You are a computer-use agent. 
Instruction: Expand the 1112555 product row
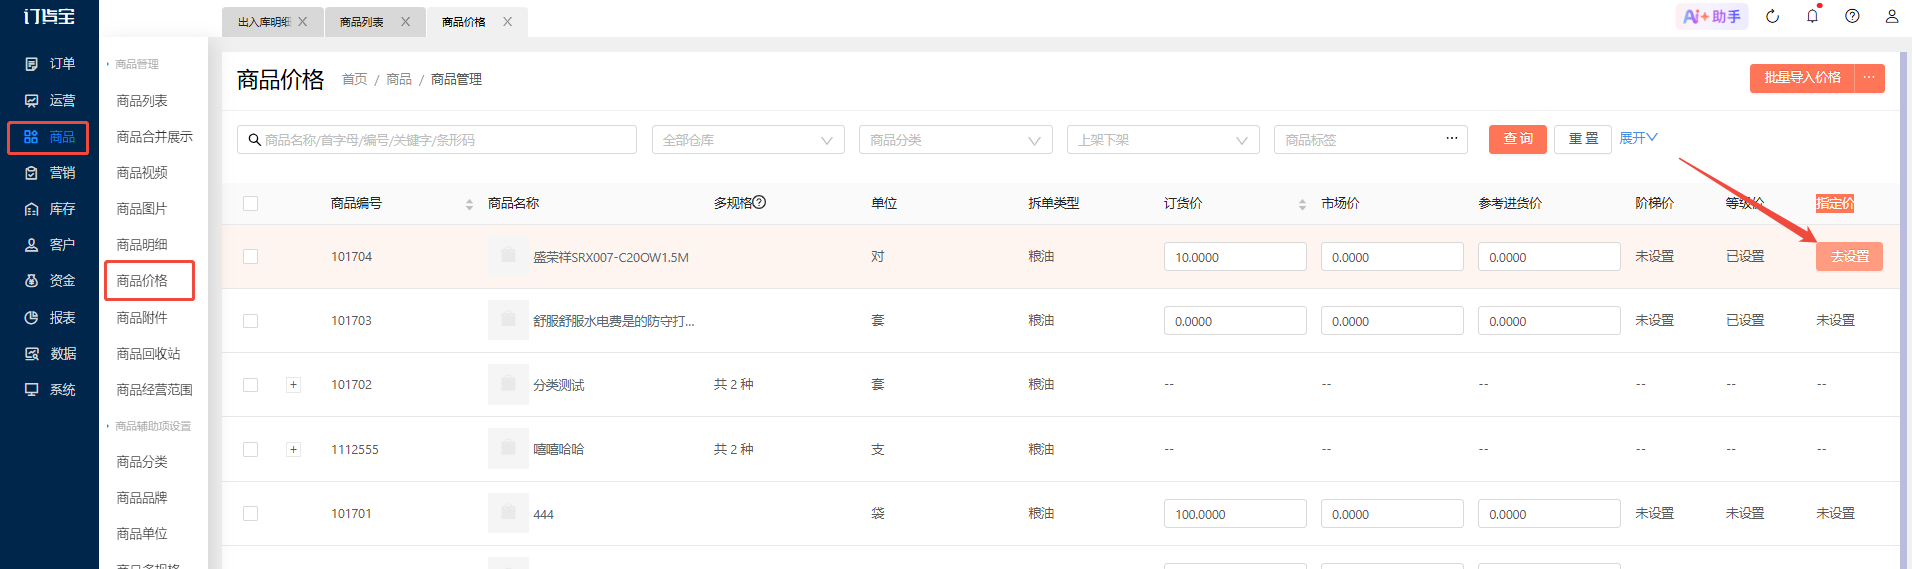click(293, 450)
